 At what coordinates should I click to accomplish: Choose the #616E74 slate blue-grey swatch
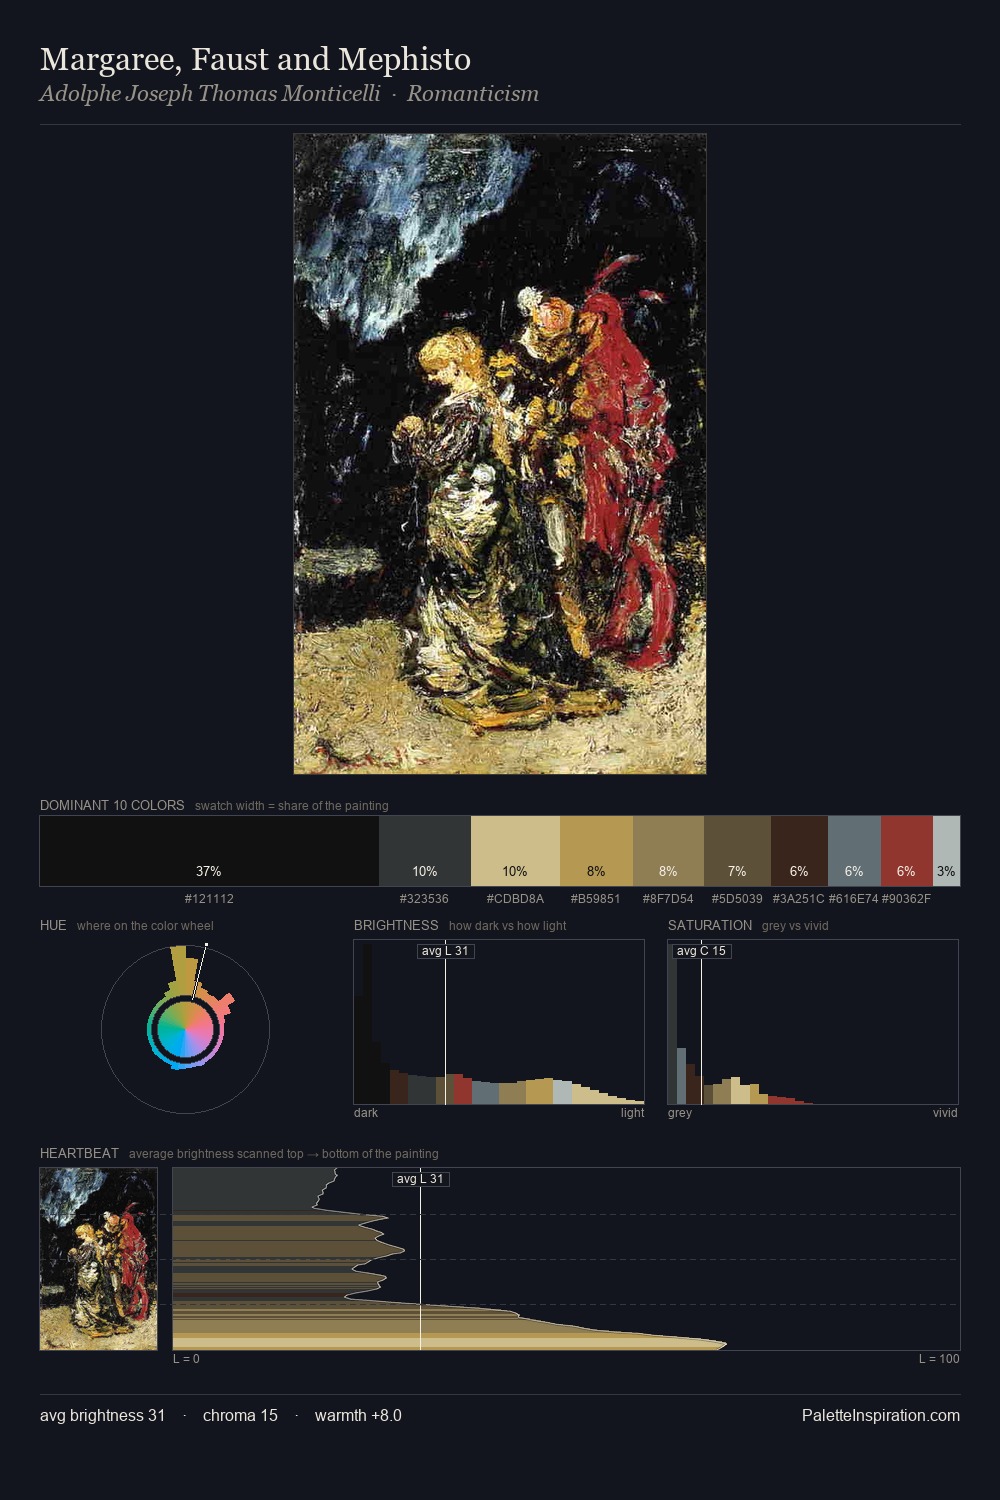point(854,851)
